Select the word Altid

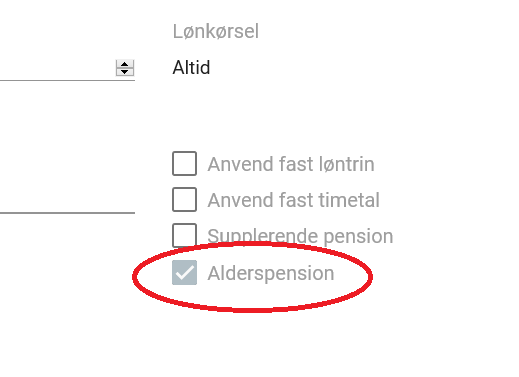coord(191,68)
